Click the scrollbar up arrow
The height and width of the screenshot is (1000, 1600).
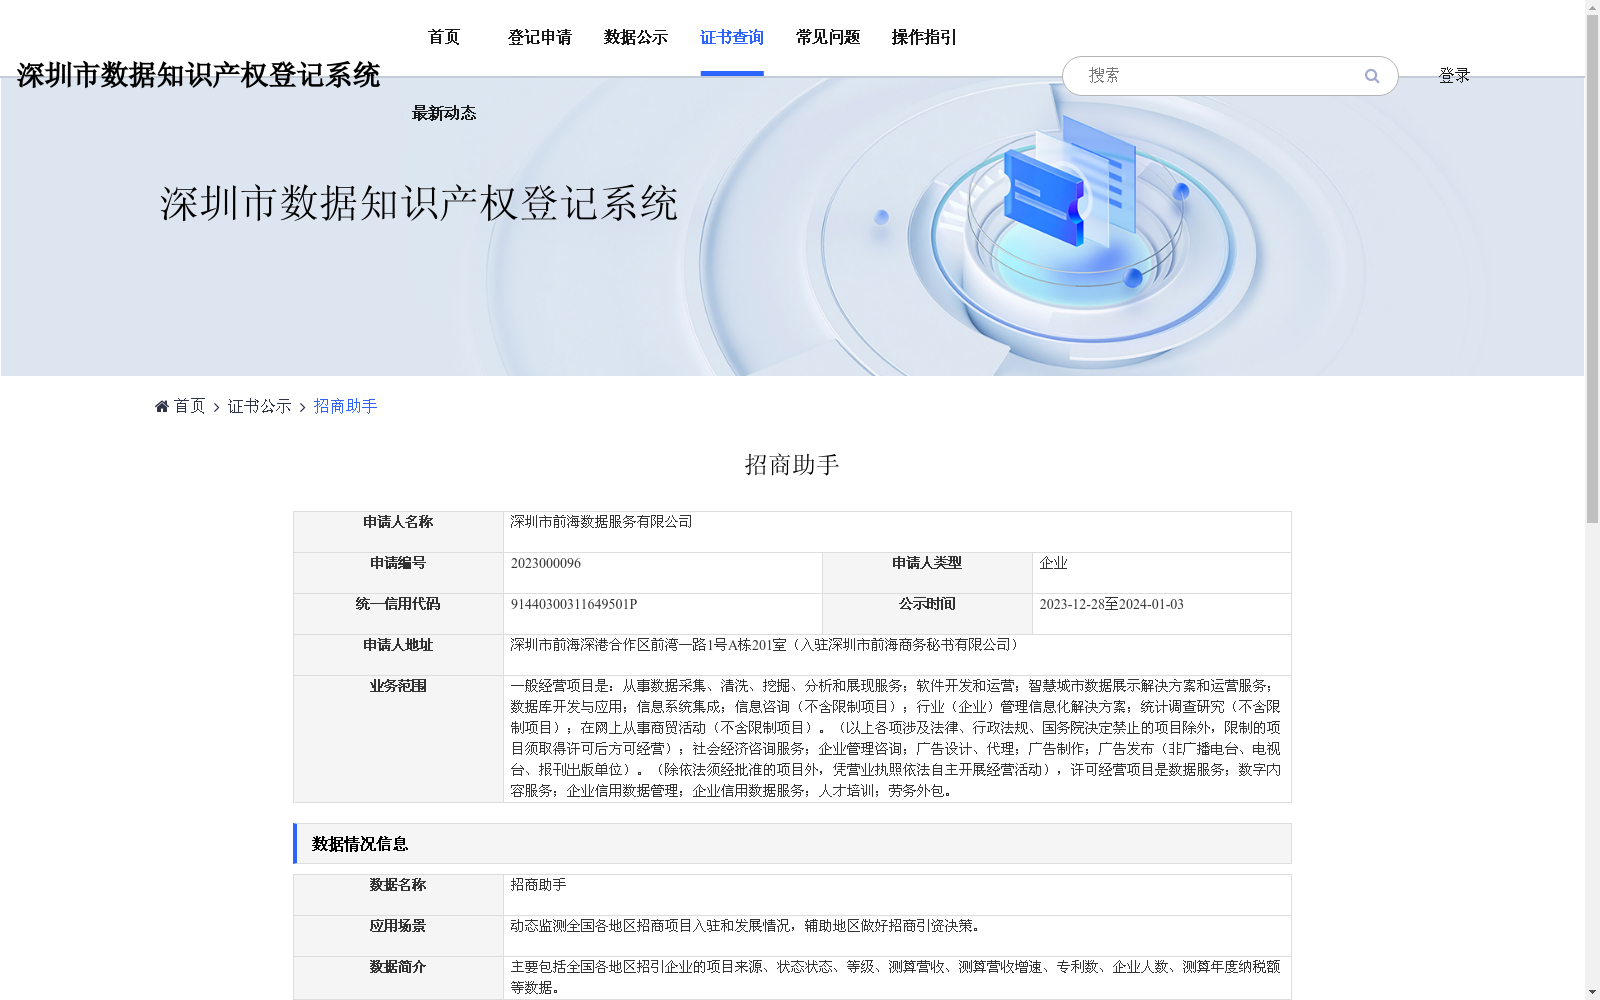click(x=1592, y=7)
